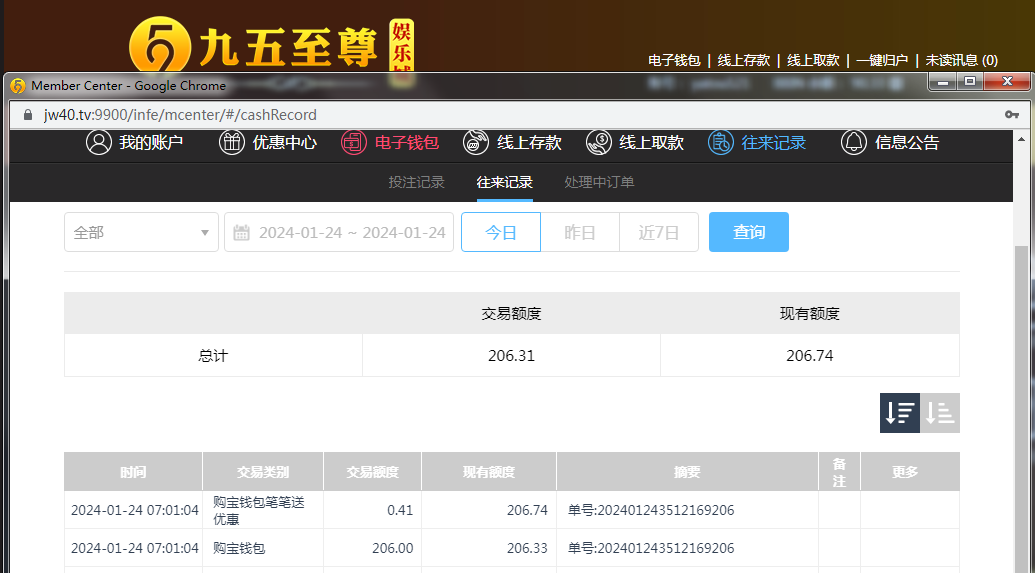Open 未读讯息 link in header
Image resolution: width=1035 pixels, height=573 pixels.
[x=961, y=60]
